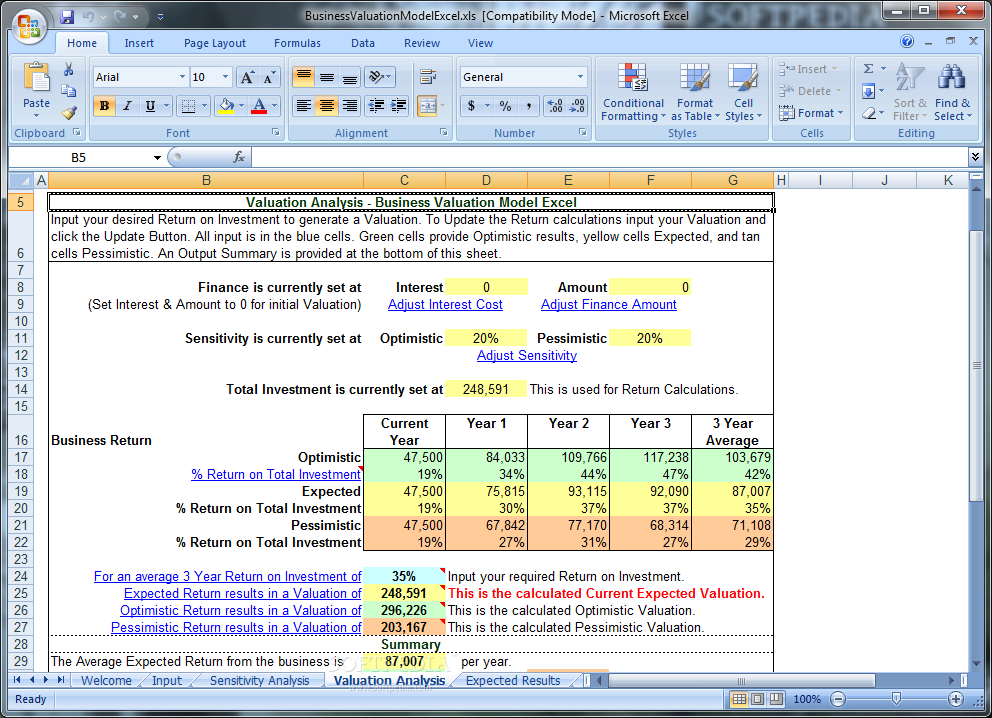This screenshot has height=718, width=992.
Task: Click Insert Function fx icon
Action: (239, 157)
